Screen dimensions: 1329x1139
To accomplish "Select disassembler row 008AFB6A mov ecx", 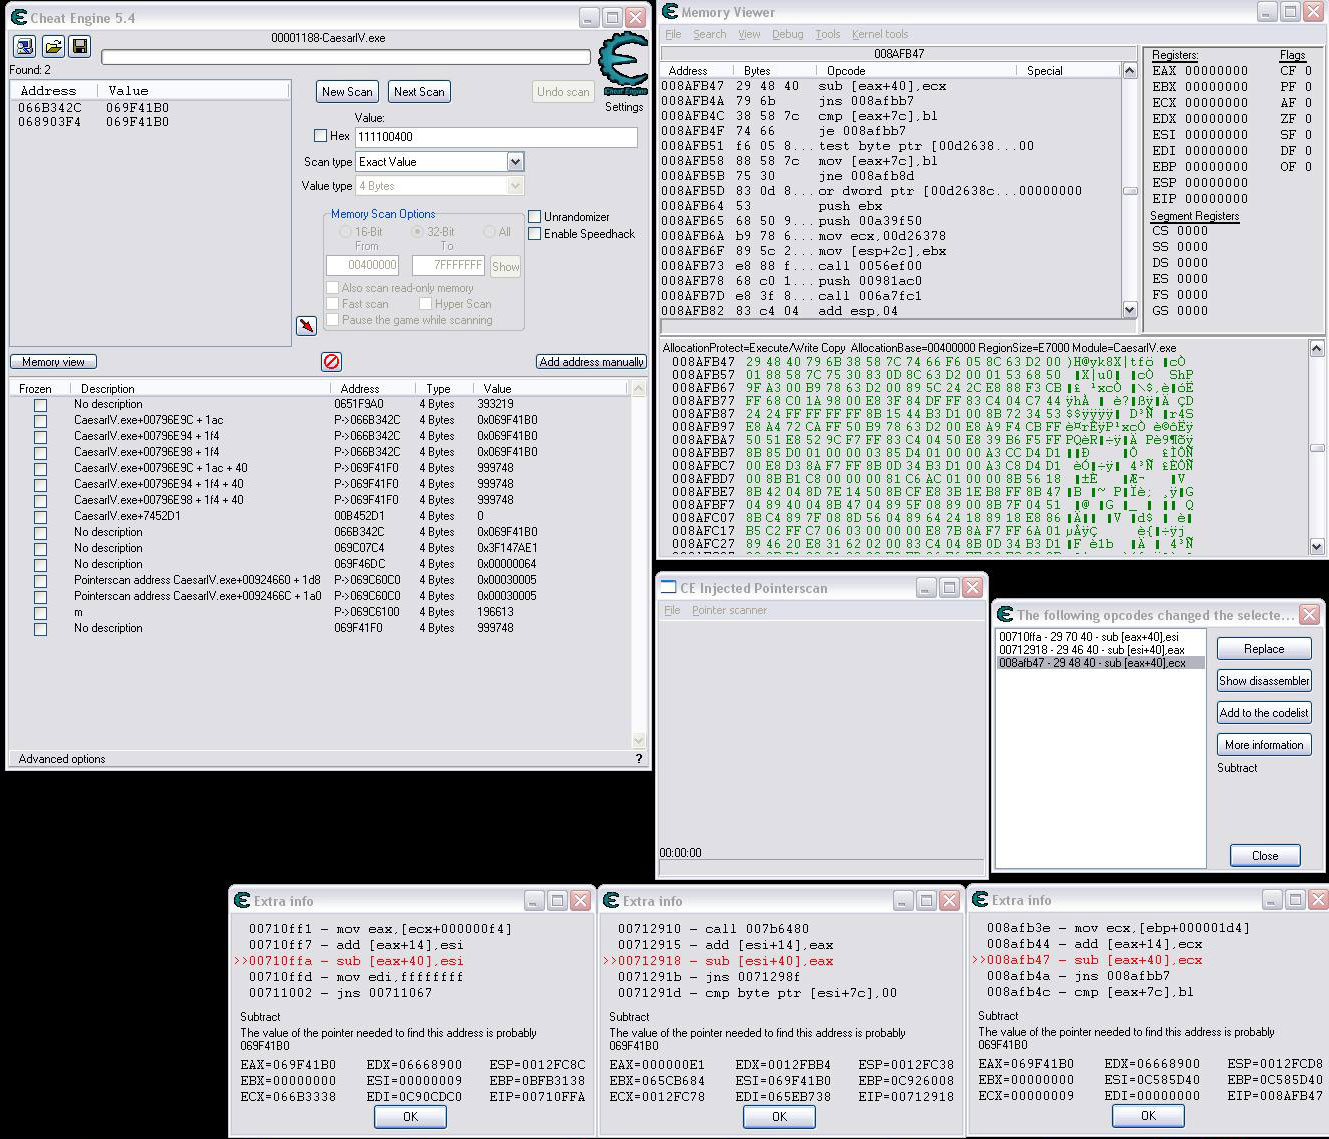I will pyautogui.click(x=890, y=236).
